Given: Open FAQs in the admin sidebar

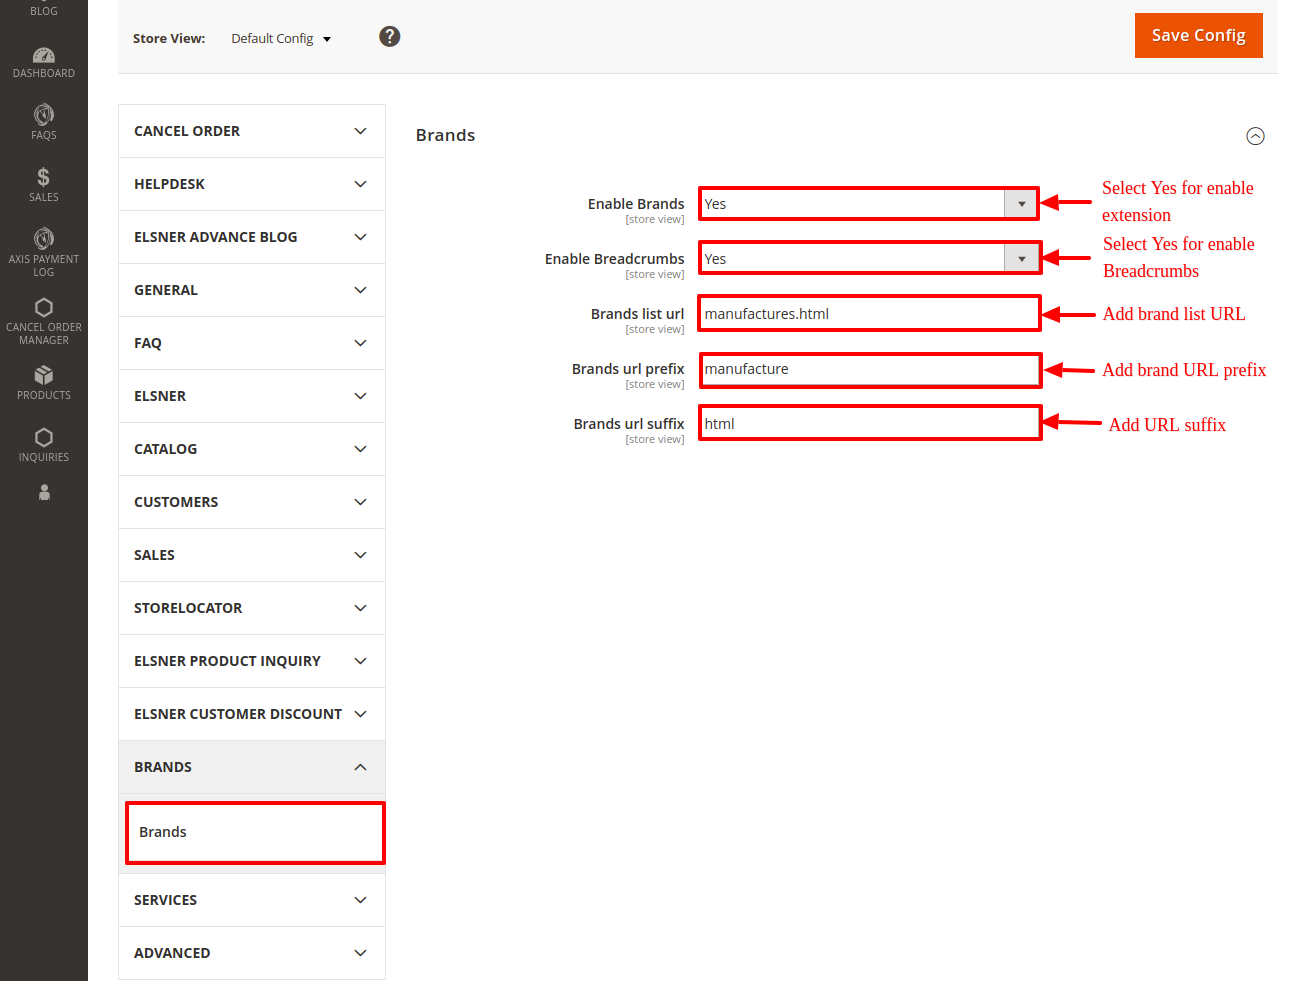Looking at the screenshot, I should coord(43,122).
